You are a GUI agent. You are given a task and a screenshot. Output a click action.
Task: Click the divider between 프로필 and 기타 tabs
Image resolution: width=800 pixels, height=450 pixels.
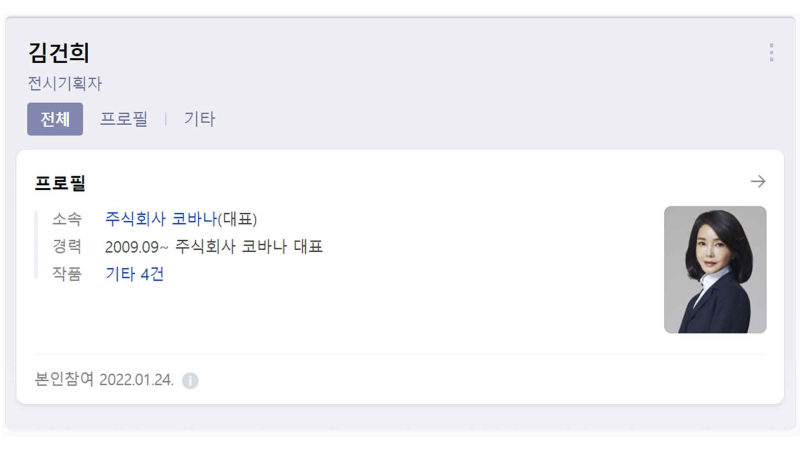tap(166, 119)
